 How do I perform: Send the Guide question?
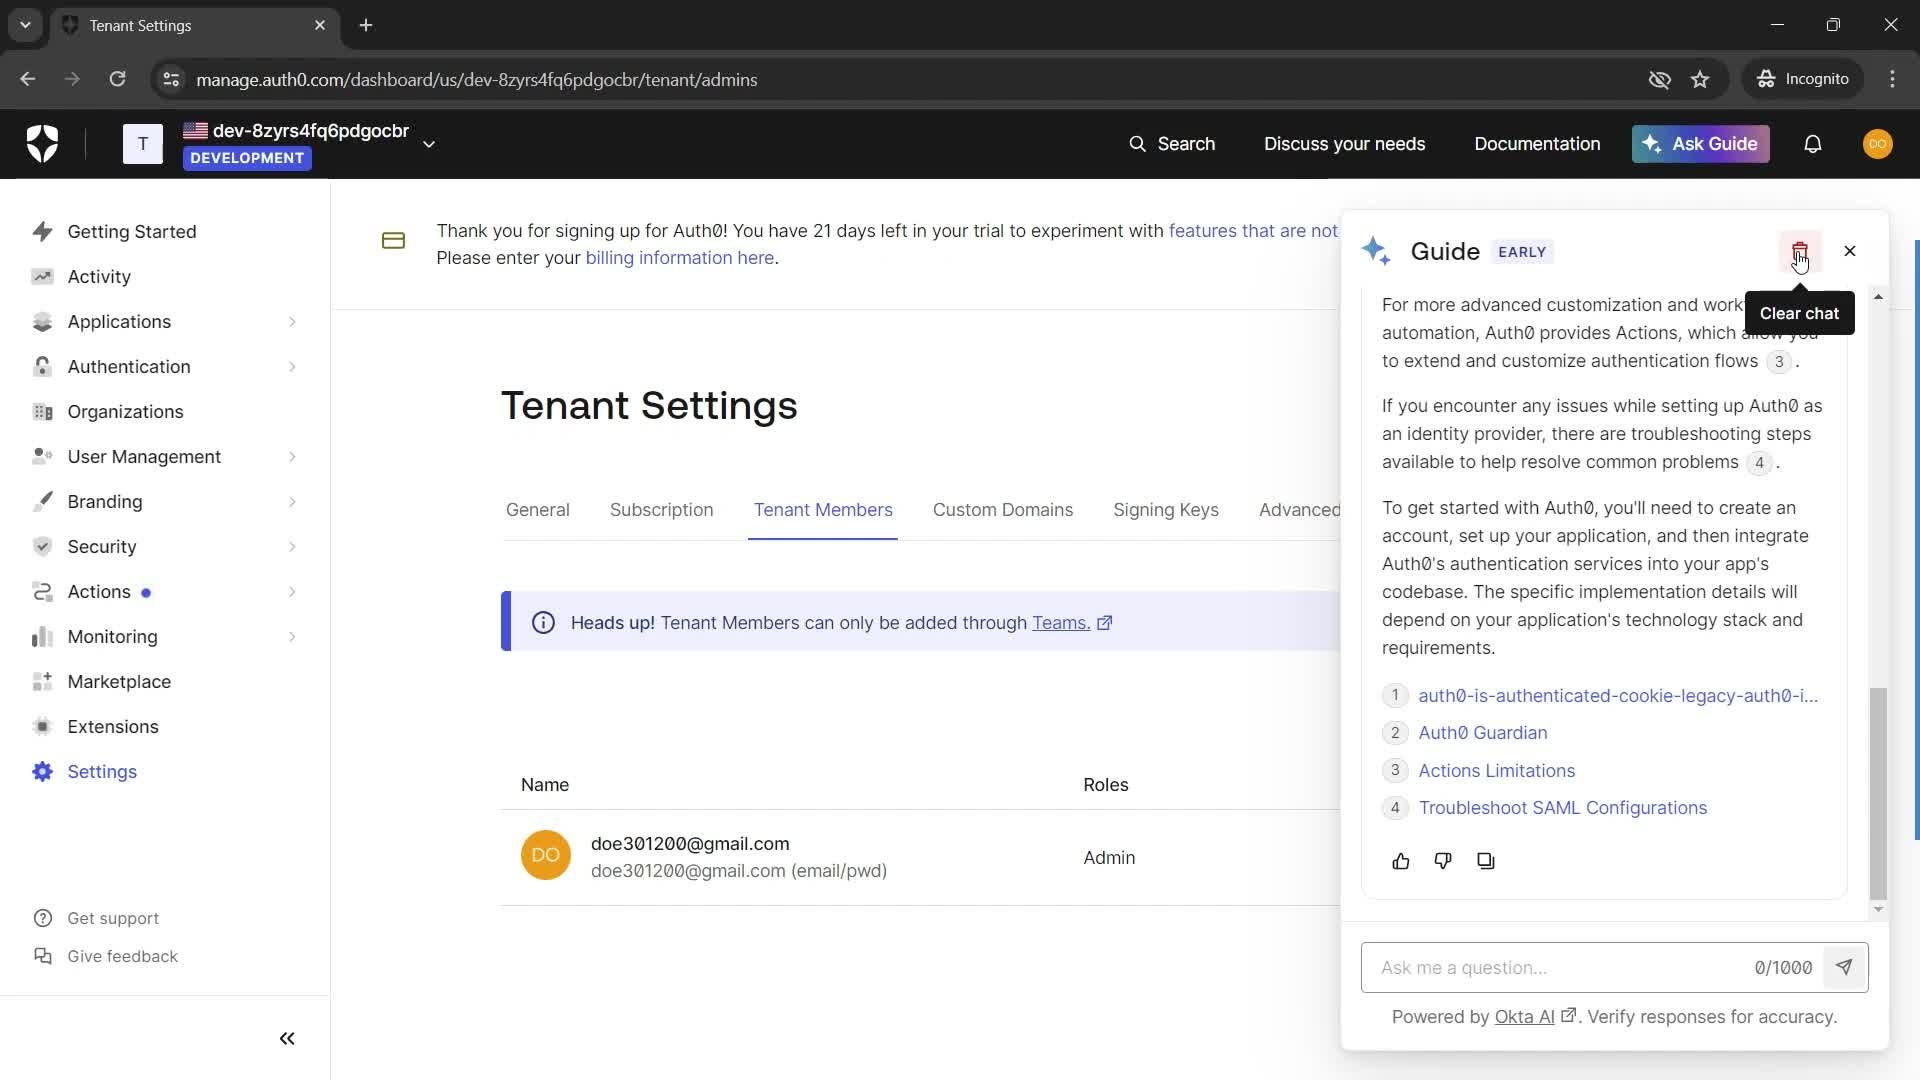pyautogui.click(x=1844, y=967)
